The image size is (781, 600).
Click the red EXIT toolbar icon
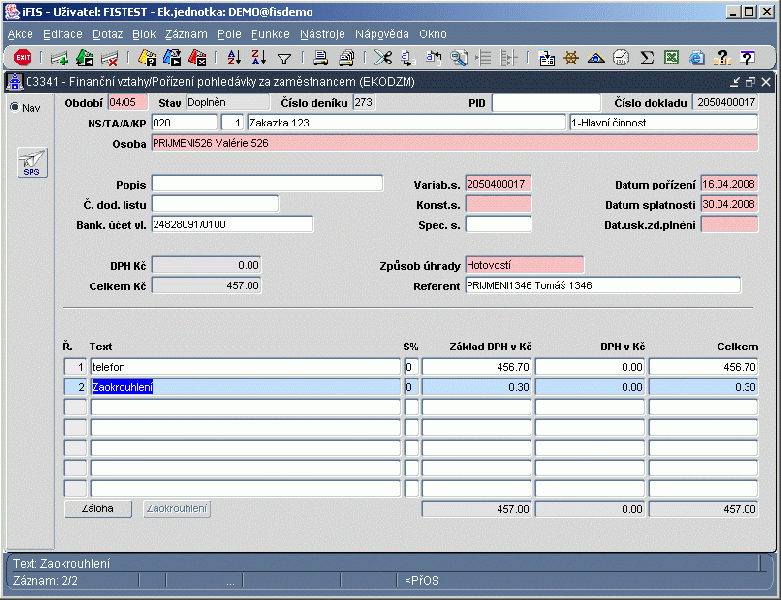(22, 58)
